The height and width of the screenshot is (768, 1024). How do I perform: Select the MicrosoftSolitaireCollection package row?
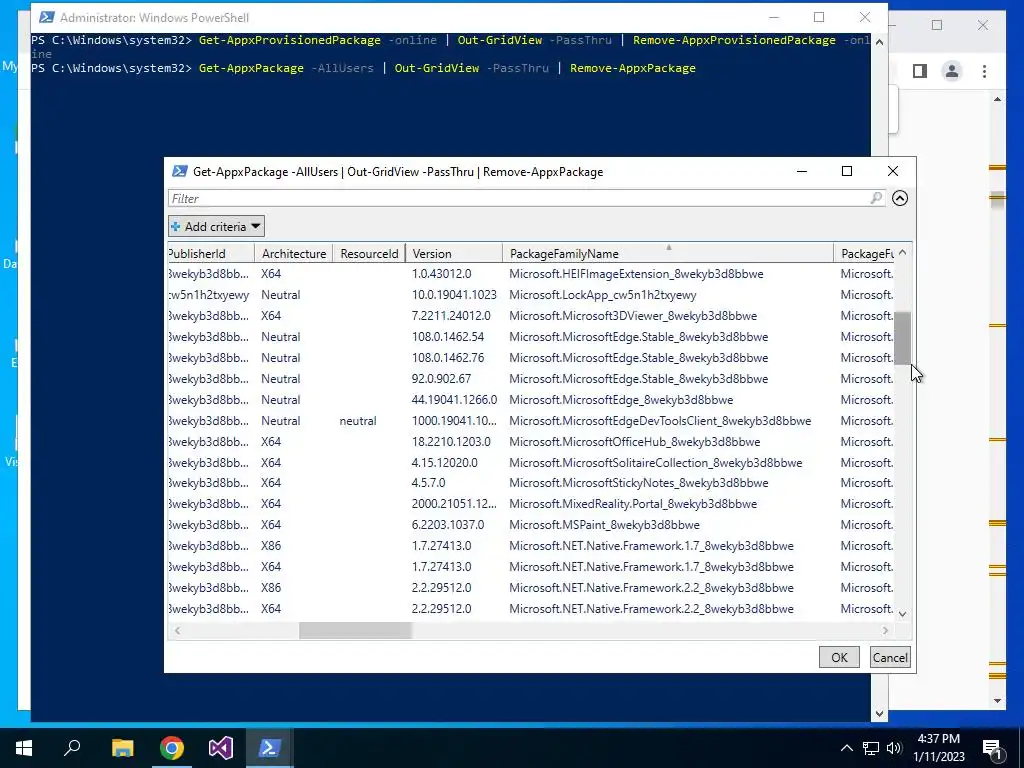click(x=531, y=462)
